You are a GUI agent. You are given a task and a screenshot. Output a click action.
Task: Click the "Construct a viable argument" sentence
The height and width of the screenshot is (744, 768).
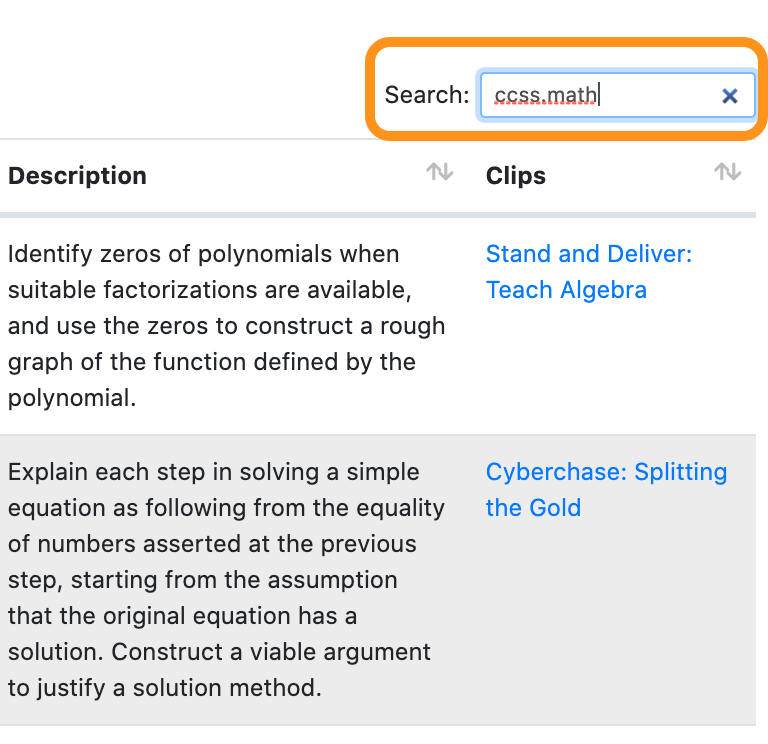pos(270,653)
